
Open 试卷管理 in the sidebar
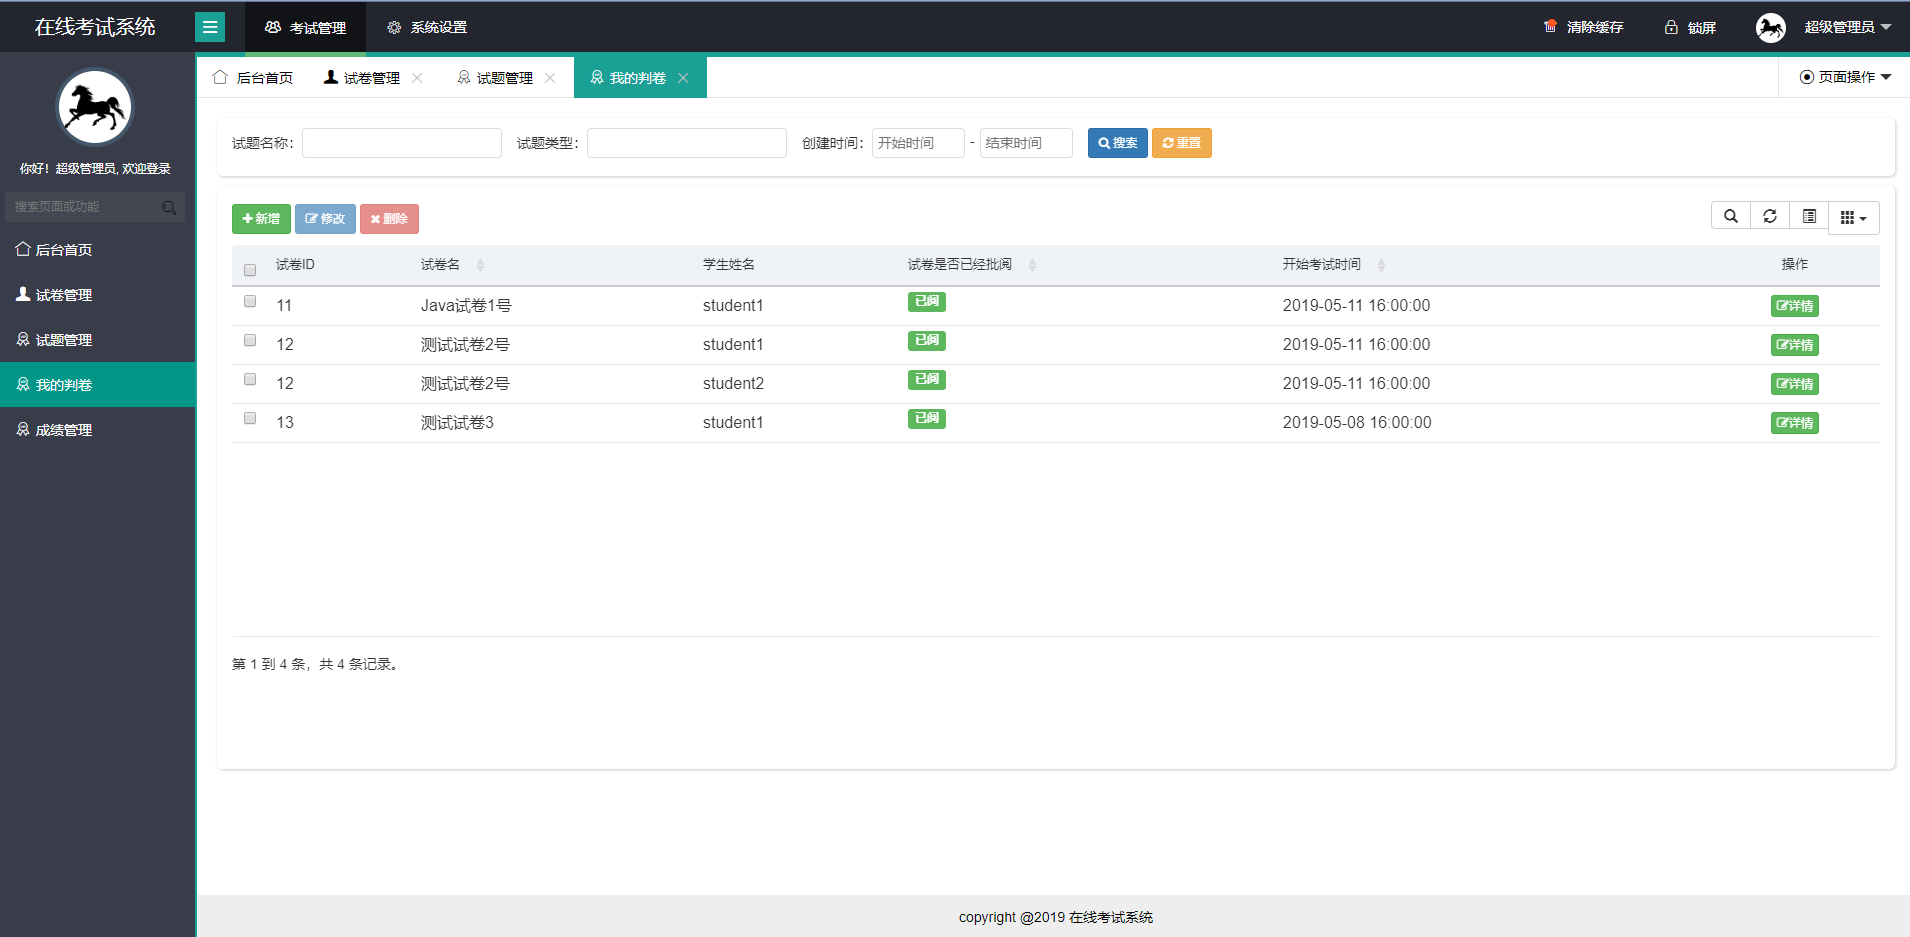97,295
